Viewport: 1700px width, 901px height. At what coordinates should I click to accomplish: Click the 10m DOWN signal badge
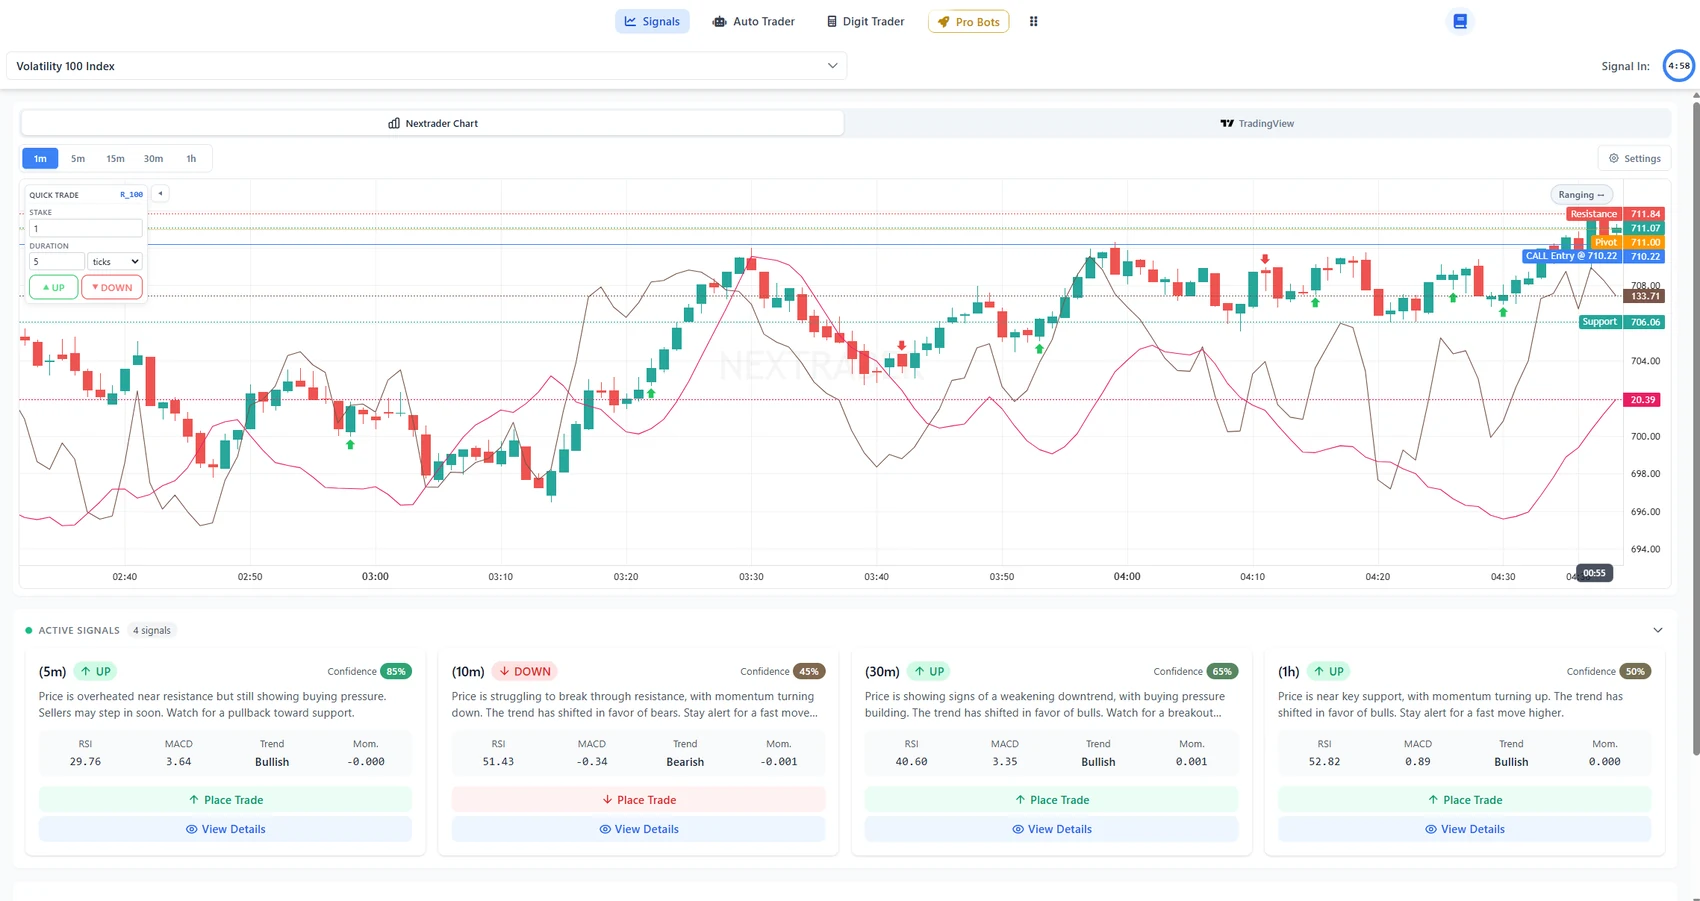[x=524, y=671]
